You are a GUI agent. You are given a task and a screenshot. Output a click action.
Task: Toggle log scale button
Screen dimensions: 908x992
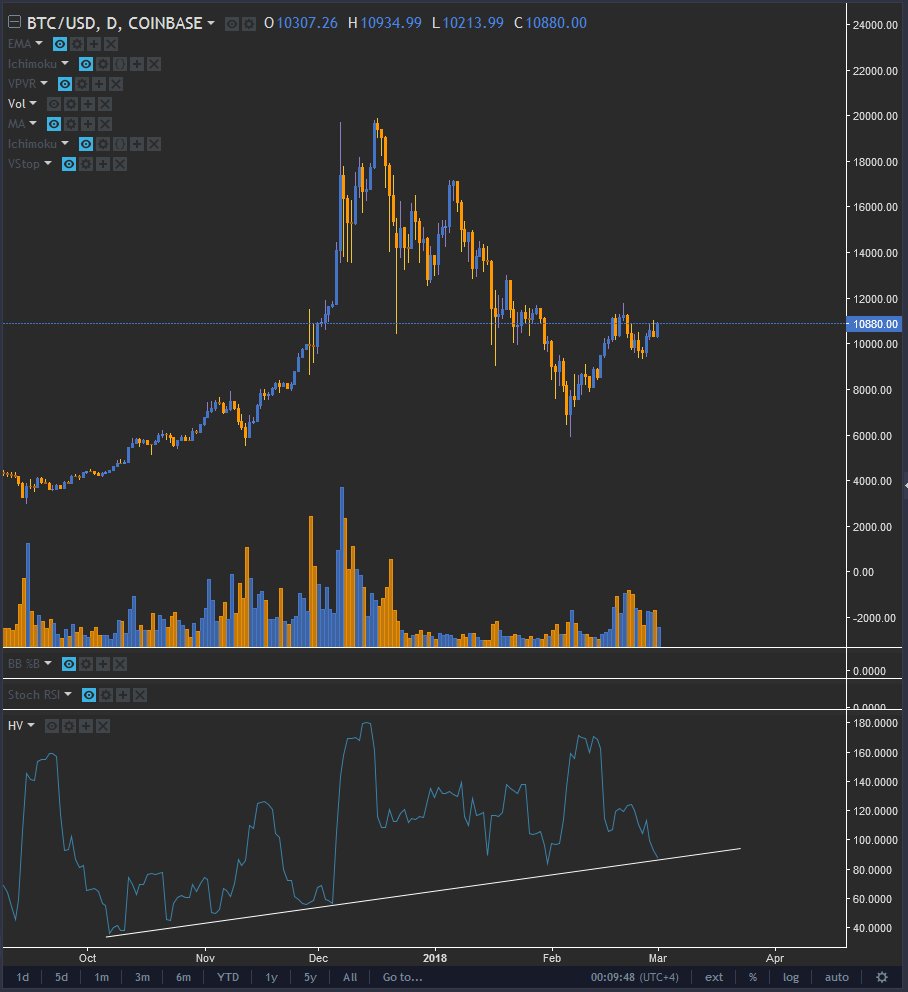pyautogui.click(x=790, y=977)
